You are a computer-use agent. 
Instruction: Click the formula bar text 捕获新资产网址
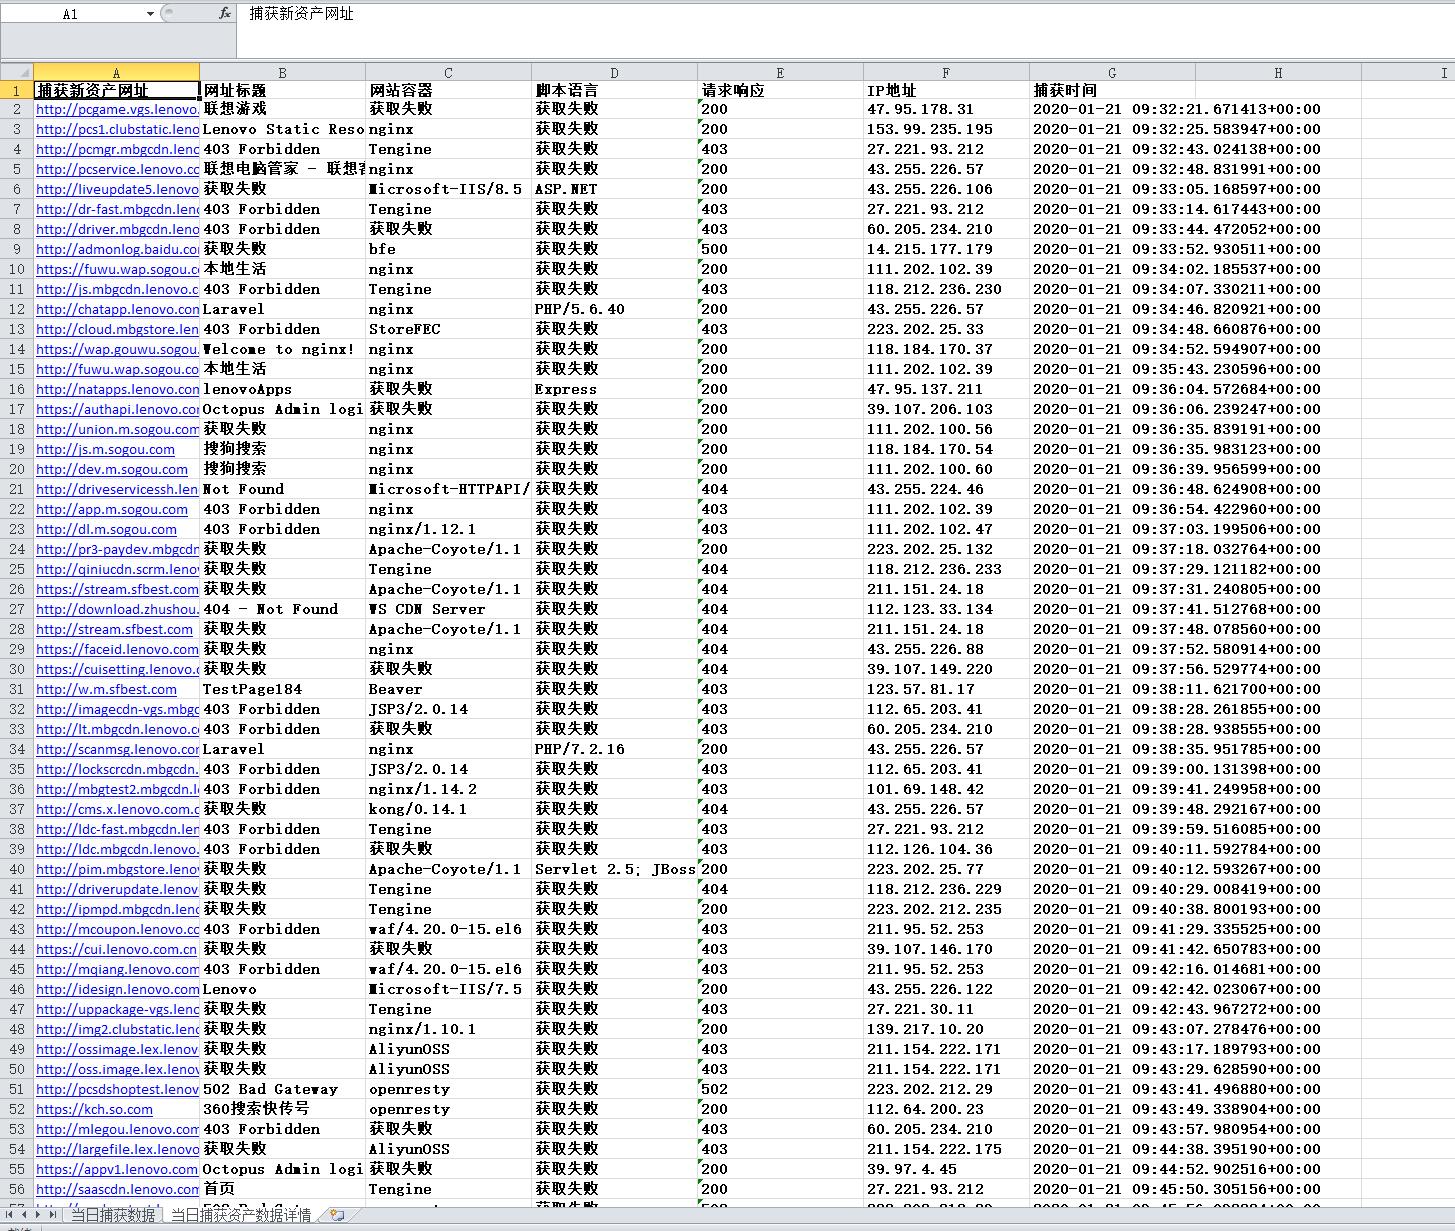tap(301, 14)
